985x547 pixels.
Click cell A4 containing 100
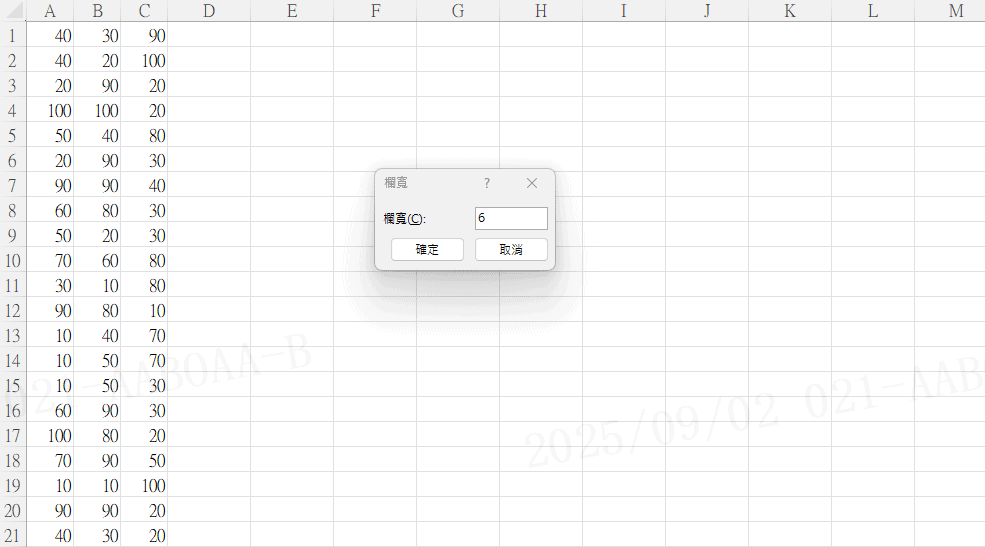(x=50, y=110)
